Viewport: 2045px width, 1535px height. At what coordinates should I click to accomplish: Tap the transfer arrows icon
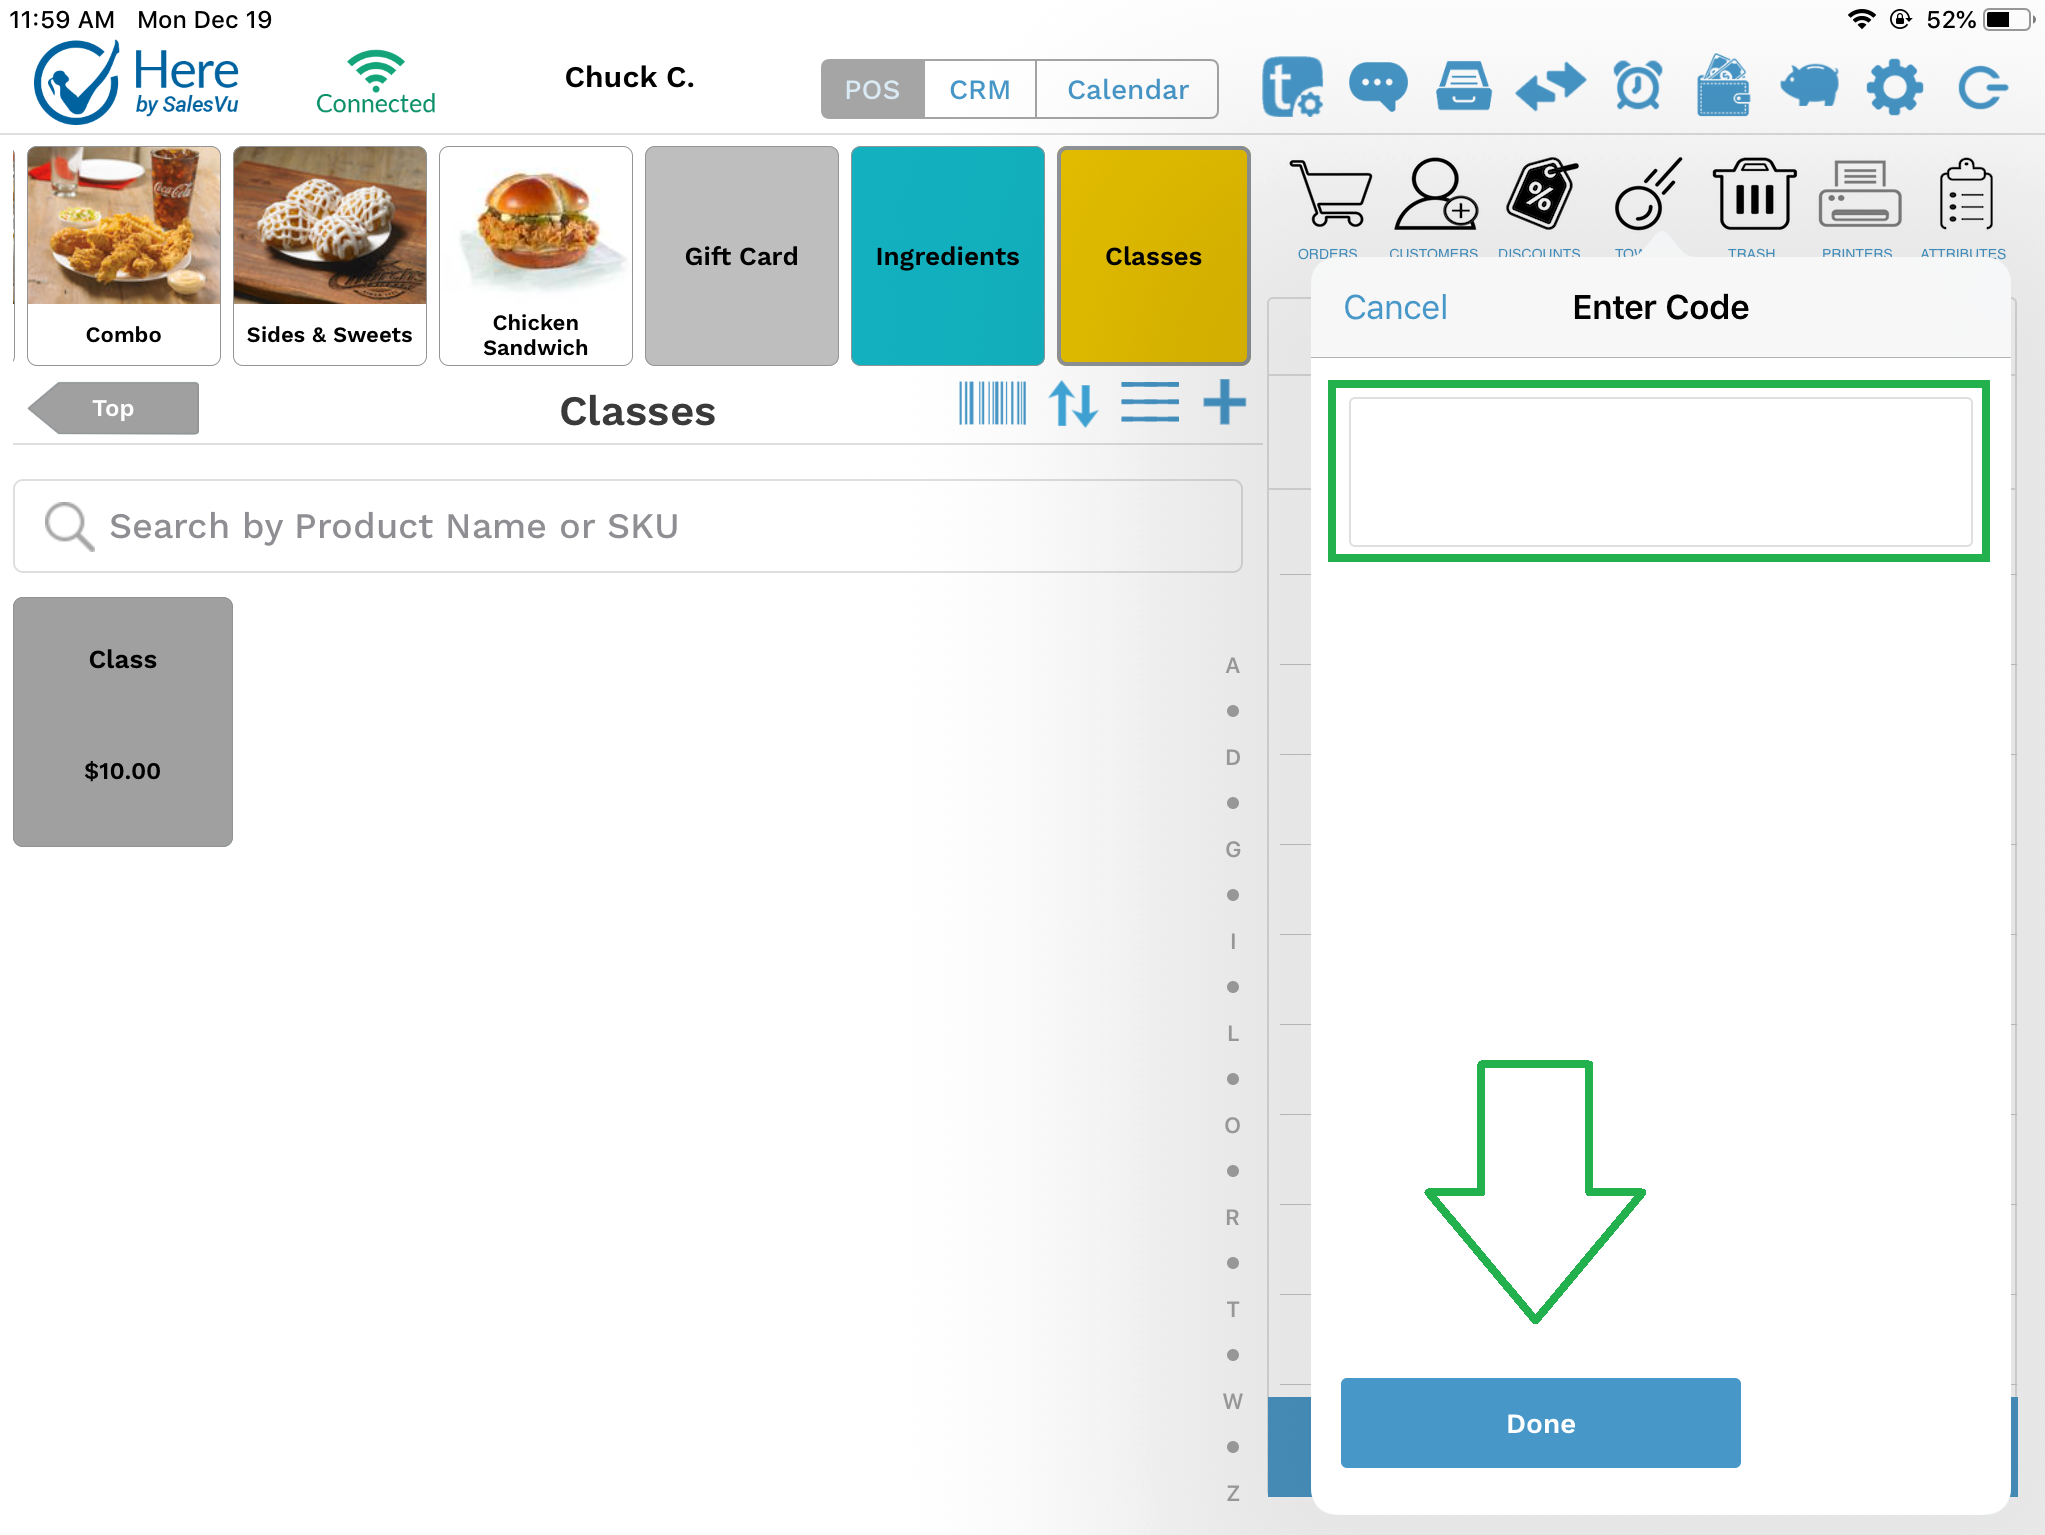[x=1550, y=87]
